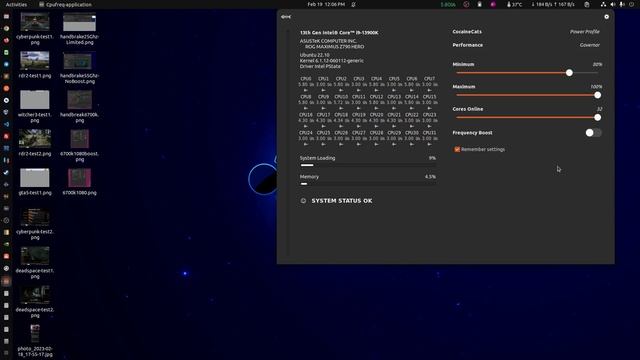Click the Cores Online slider handle
Viewport: 640px width, 360px height.
[x=597, y=118]
